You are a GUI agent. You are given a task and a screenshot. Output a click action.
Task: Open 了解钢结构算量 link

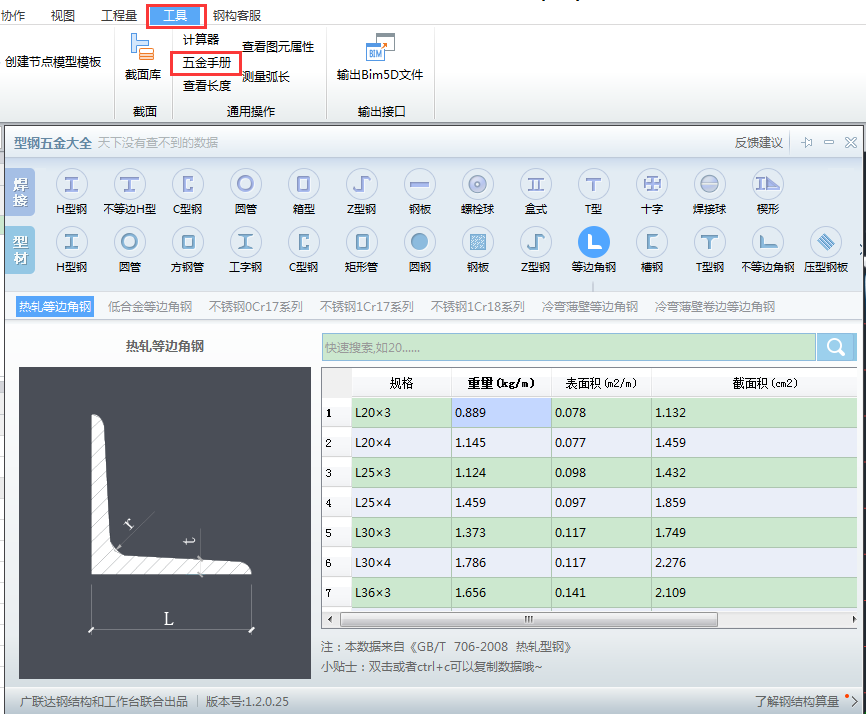point(797,701)
